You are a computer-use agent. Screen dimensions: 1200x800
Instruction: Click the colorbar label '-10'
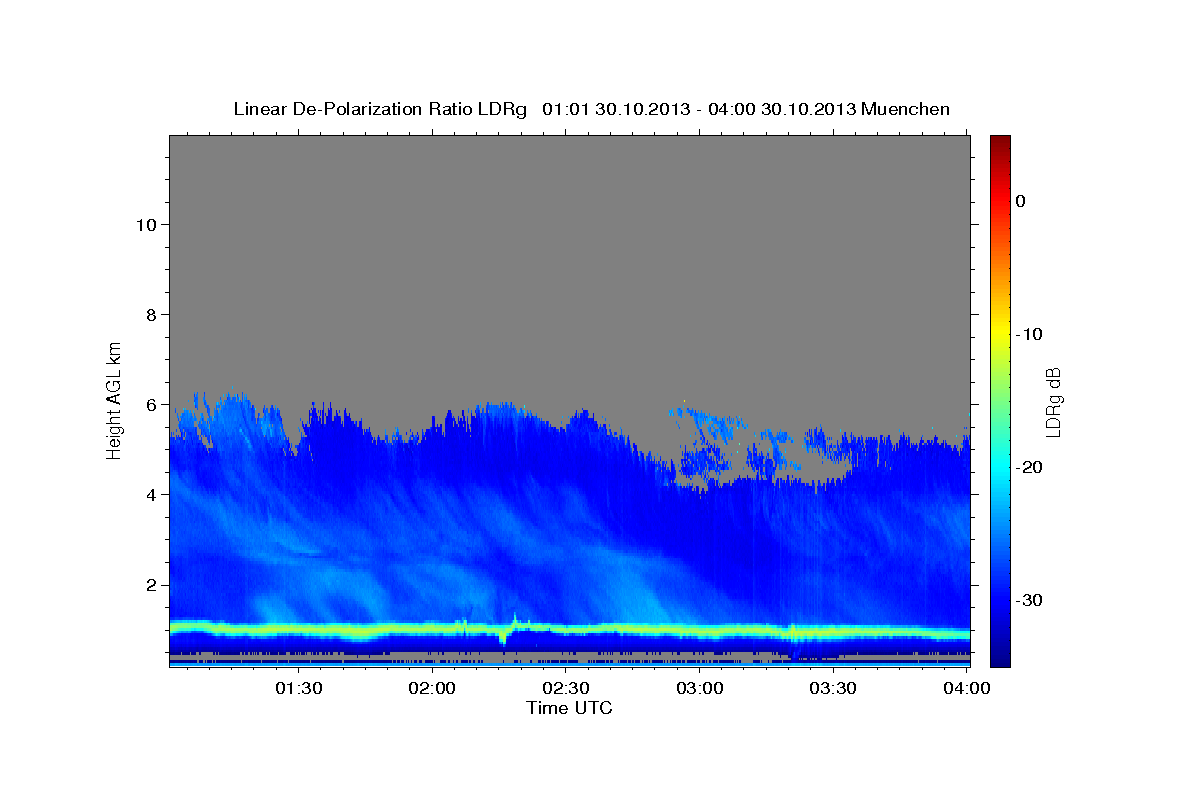tap(1030, 334)
